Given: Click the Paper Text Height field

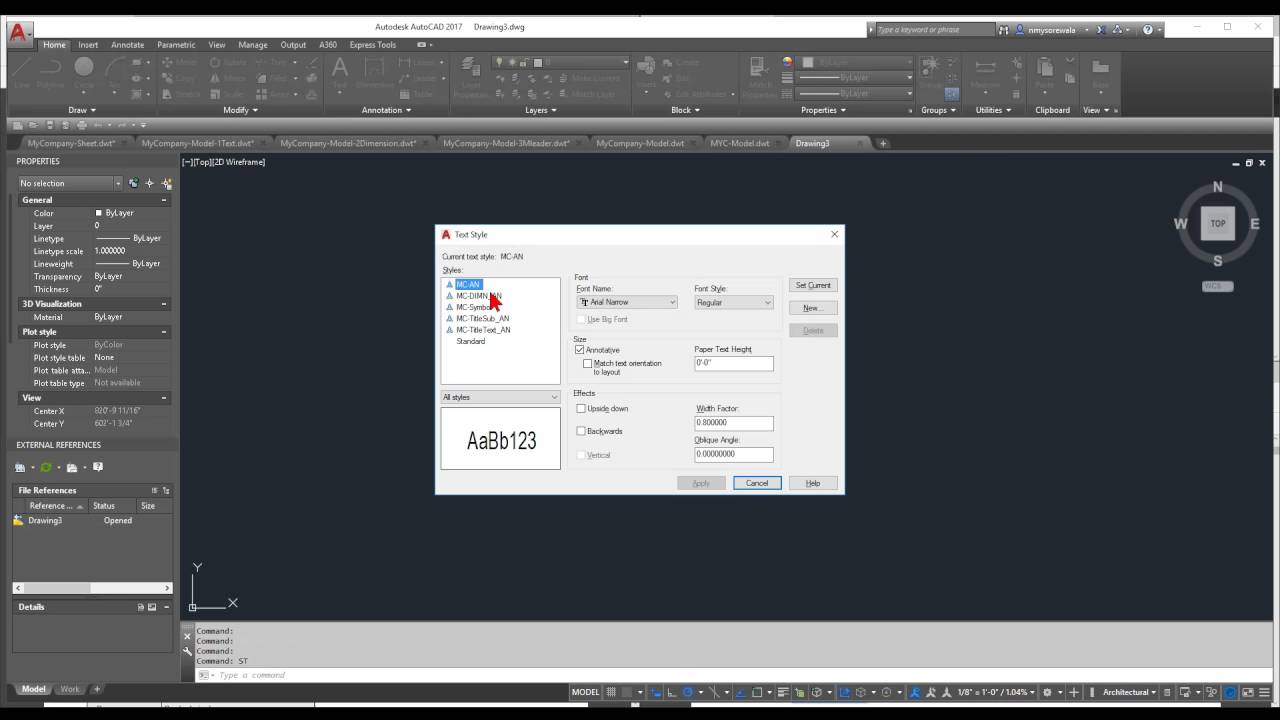Looking at the screenshot, I should tap(734, 363).
